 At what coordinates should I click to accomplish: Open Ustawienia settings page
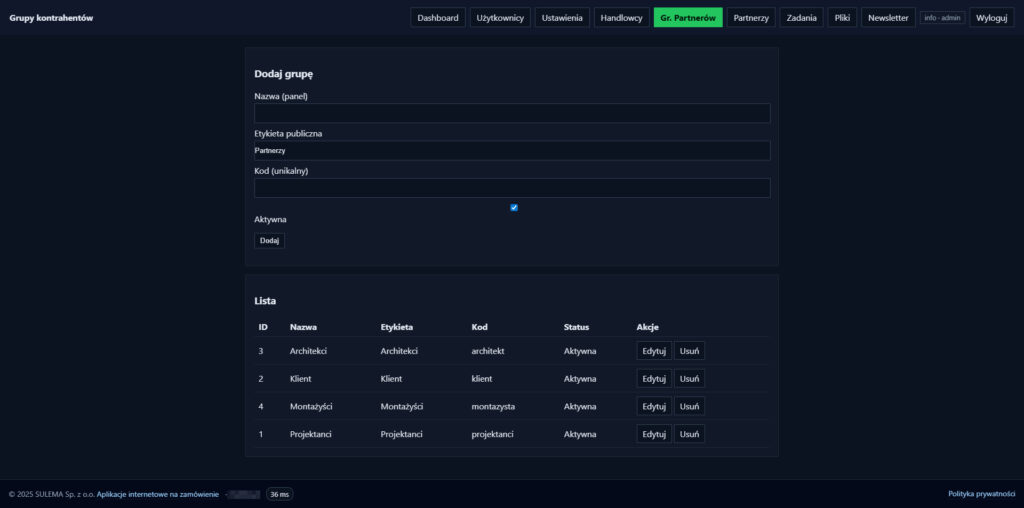(x=562, y=18)
